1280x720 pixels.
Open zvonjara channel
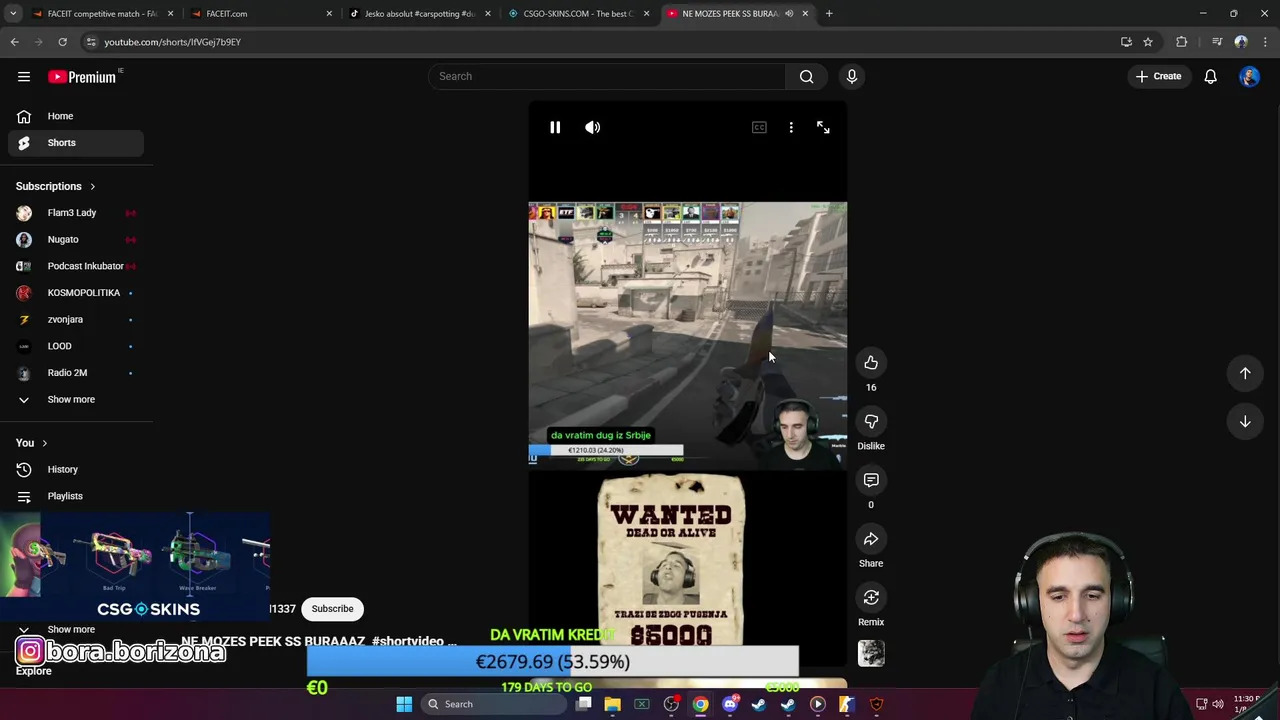(x=76, y=319)
